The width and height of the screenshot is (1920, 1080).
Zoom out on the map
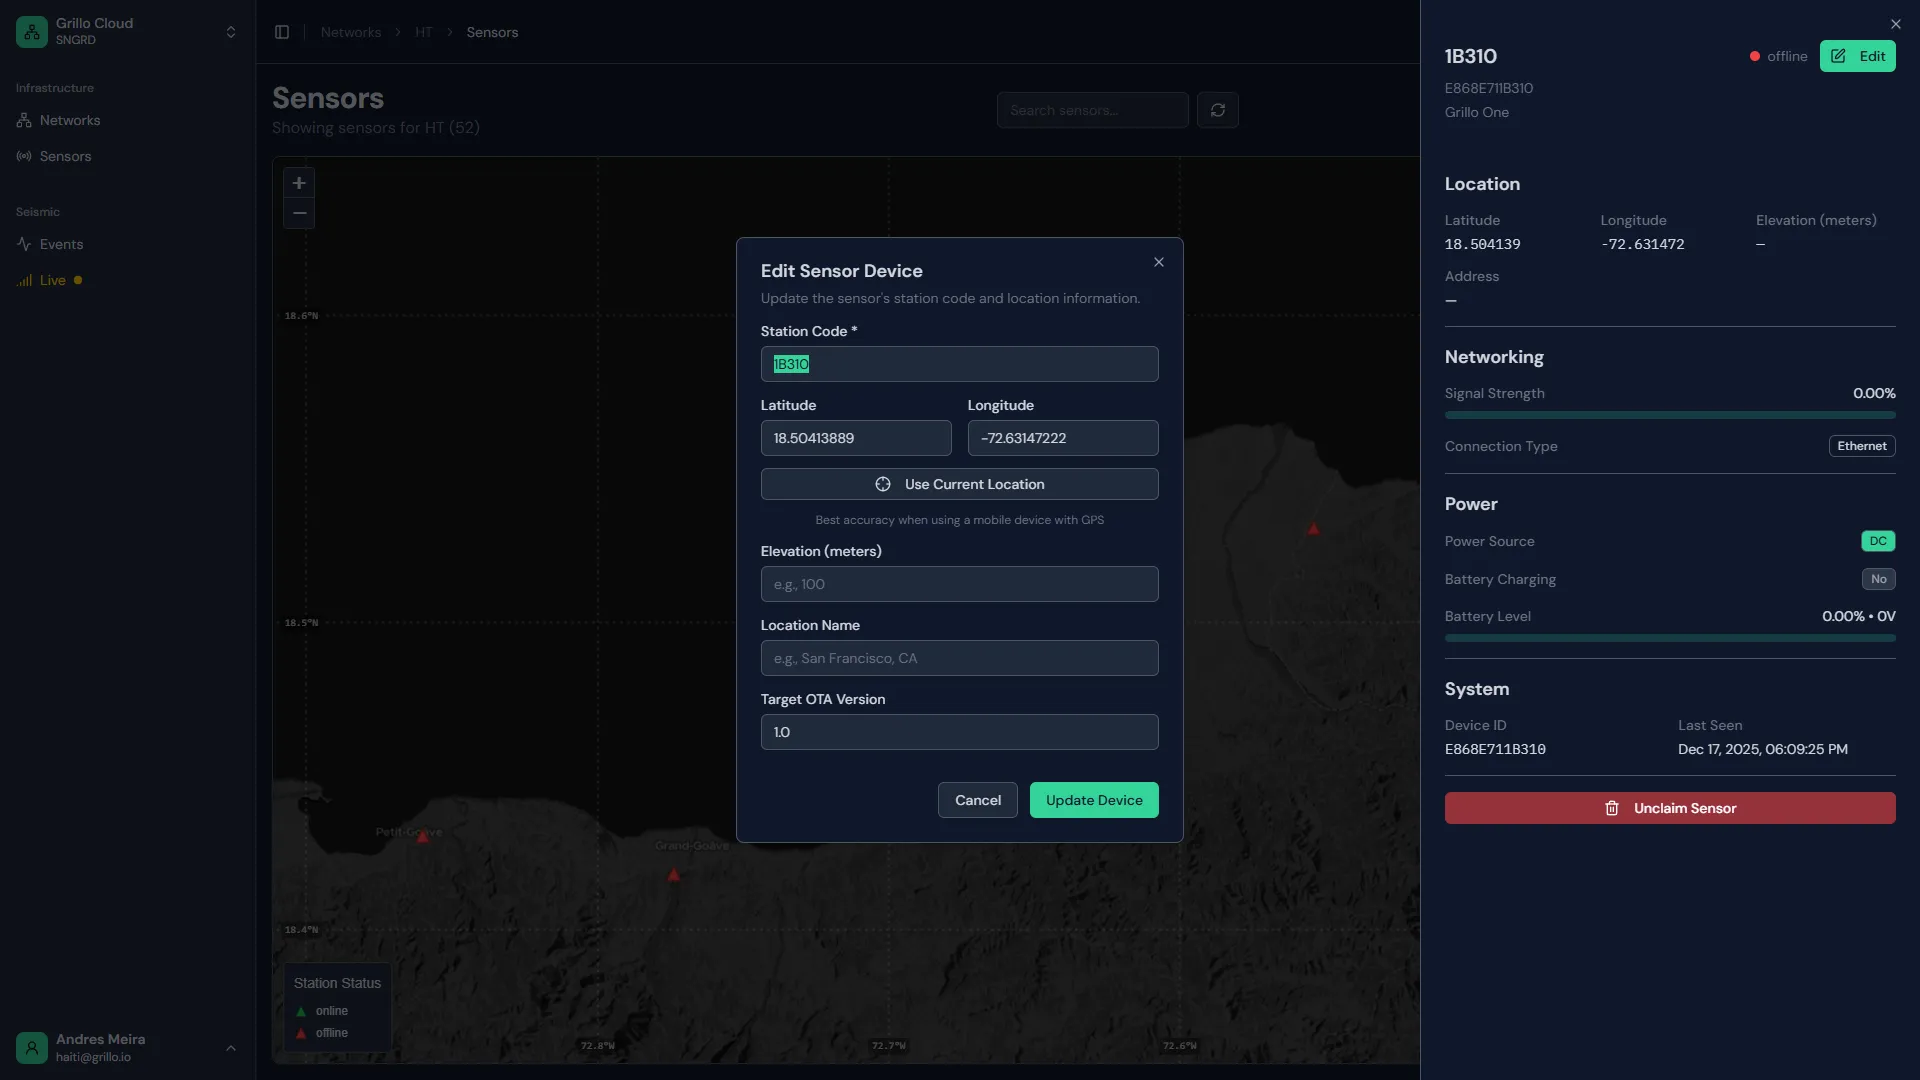pos(298,213)
